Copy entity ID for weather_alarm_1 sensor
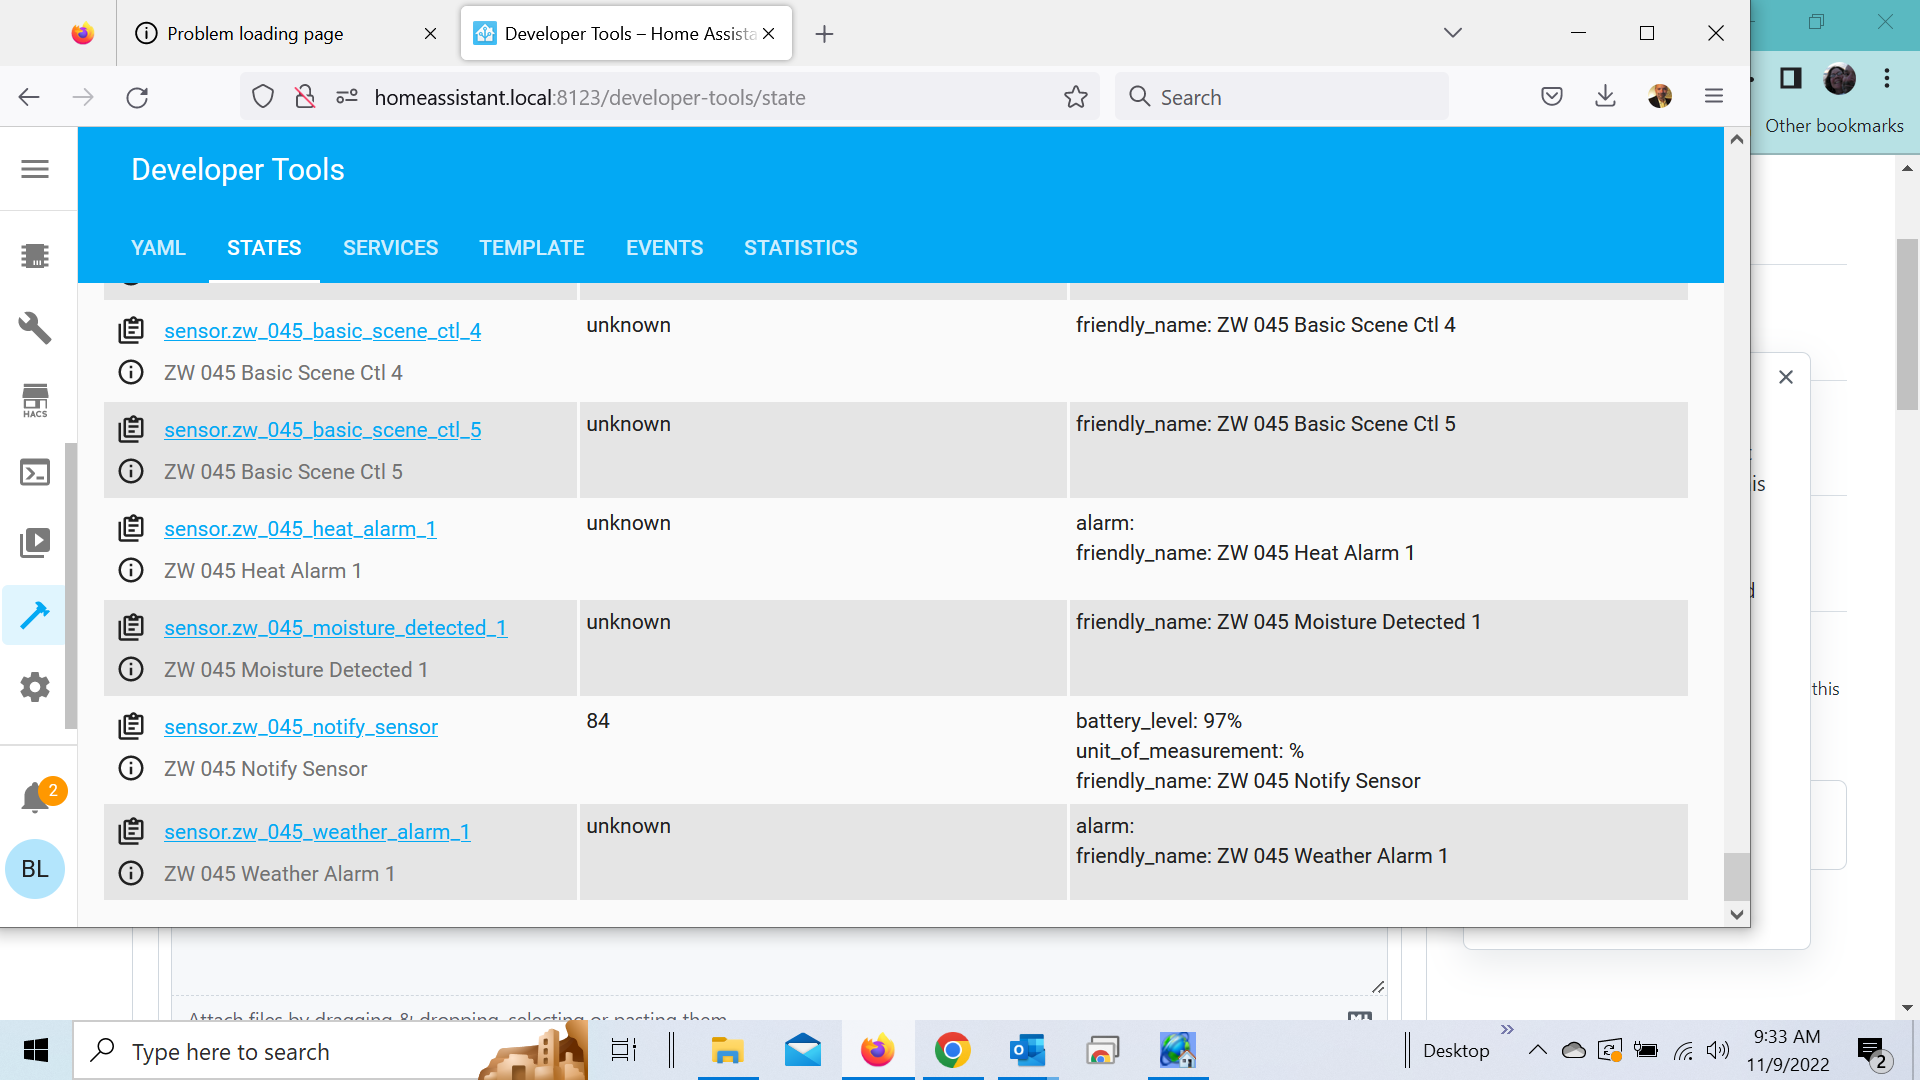1920x1080 pixels. pos(131,831)
